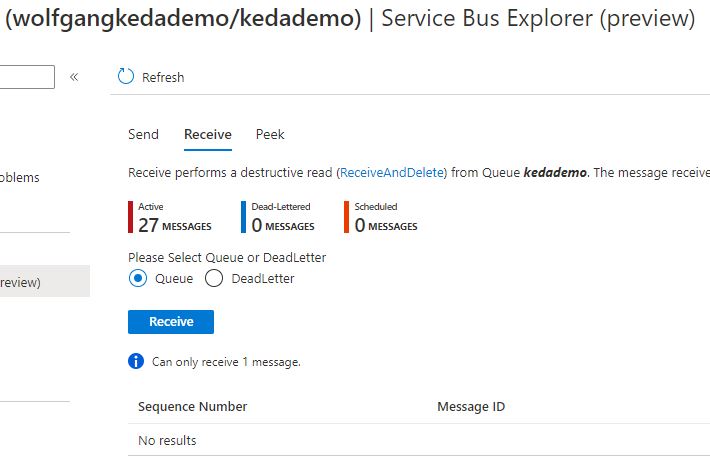710x461 pixels.
Task: Select the DeadLetter radio button
Action: click(x=214, y=278)
